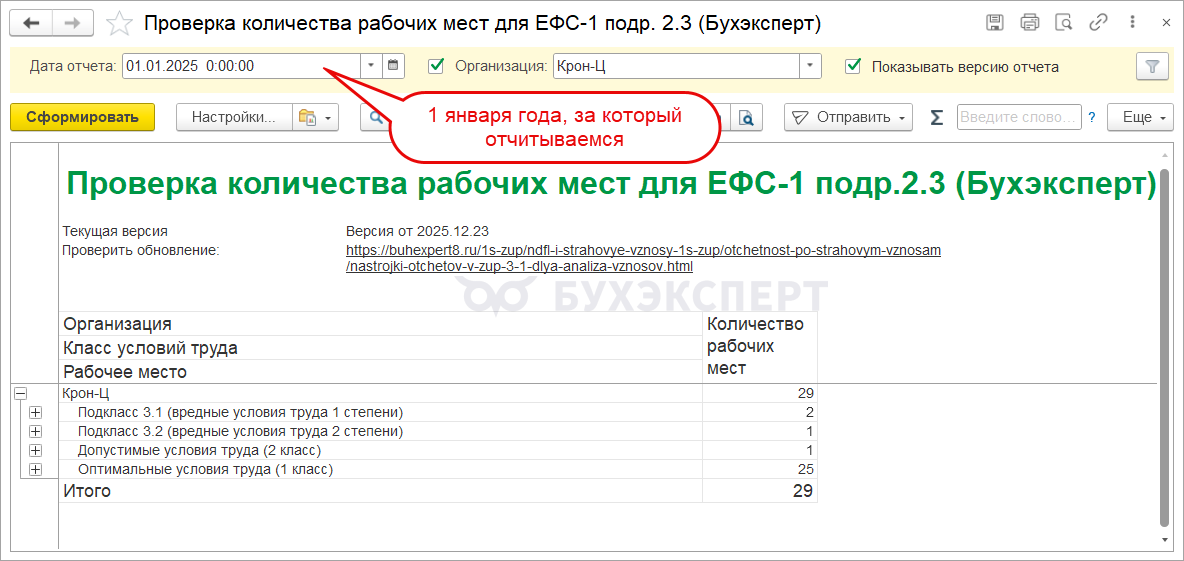
Task: Click the Дата отчета input field
Action: click(x=242, y=66)
